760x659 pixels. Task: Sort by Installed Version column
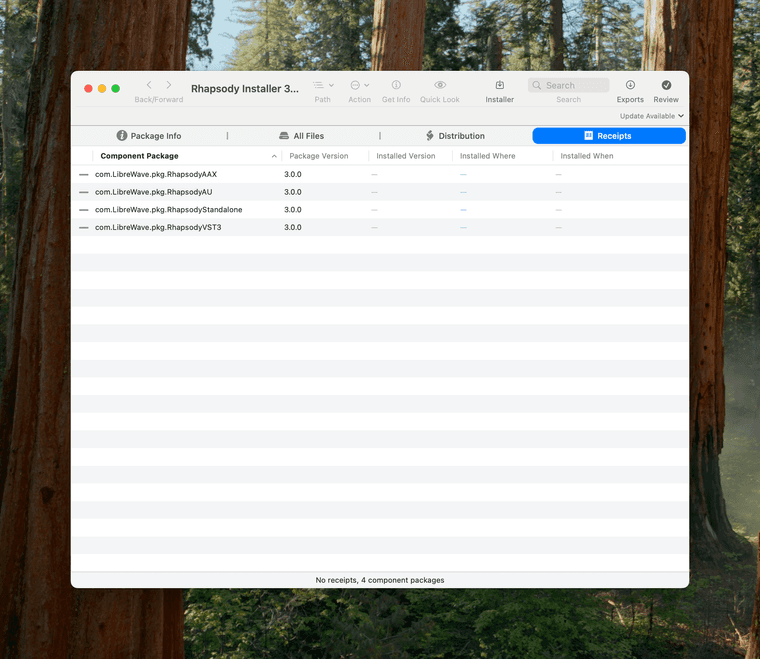pos(406,156)
